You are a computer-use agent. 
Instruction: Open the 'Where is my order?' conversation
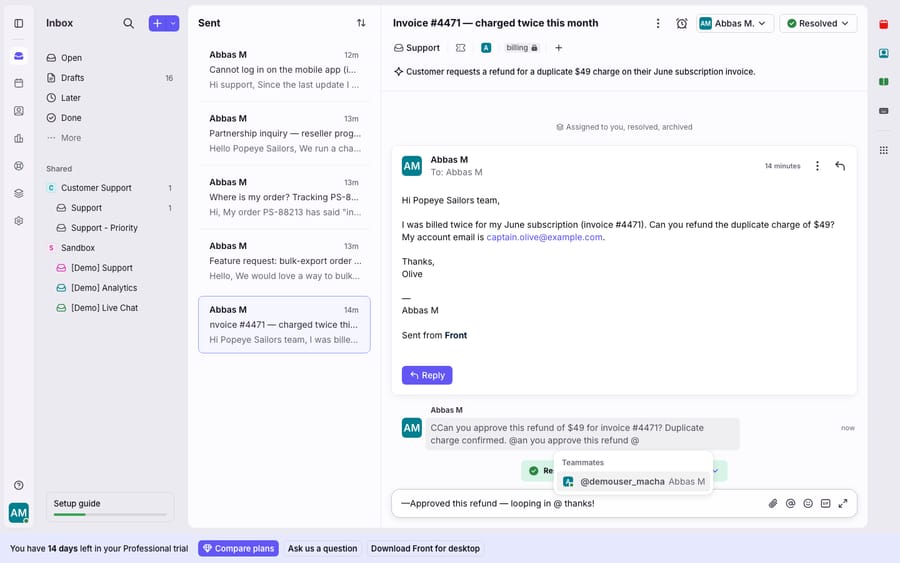click(284, 197)
